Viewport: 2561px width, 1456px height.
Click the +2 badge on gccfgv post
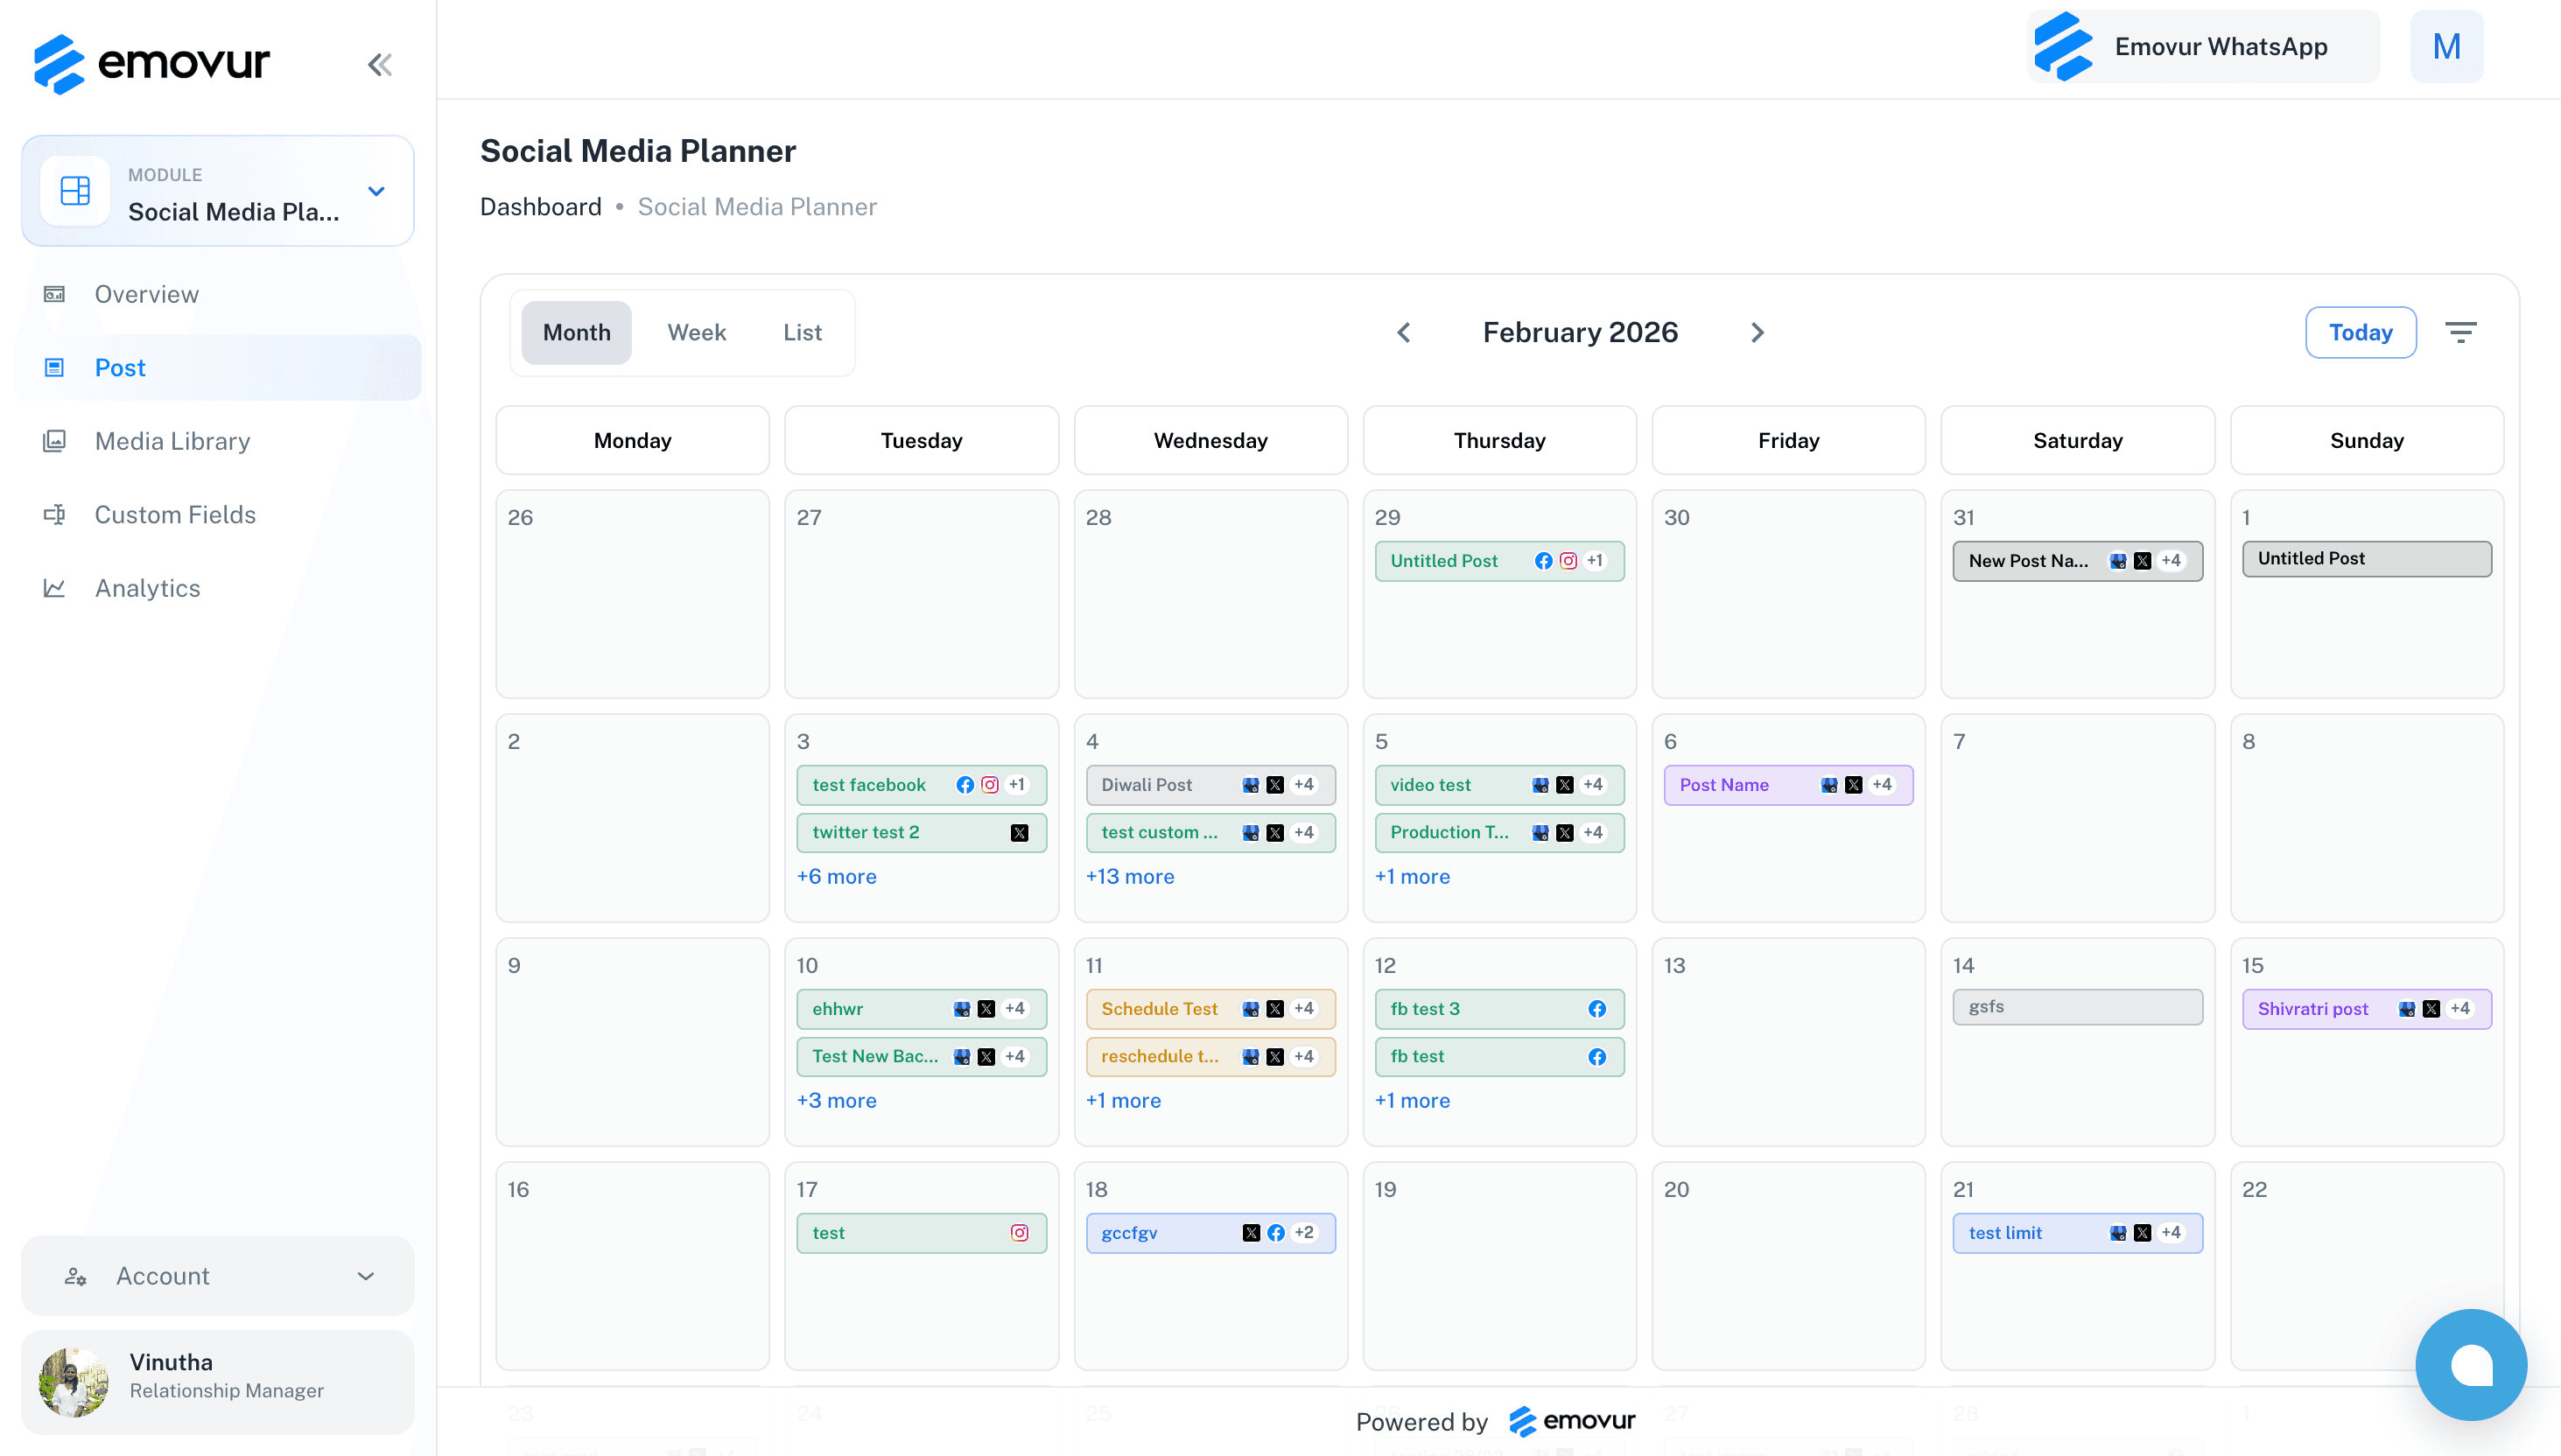[x=1303, y=1233]
